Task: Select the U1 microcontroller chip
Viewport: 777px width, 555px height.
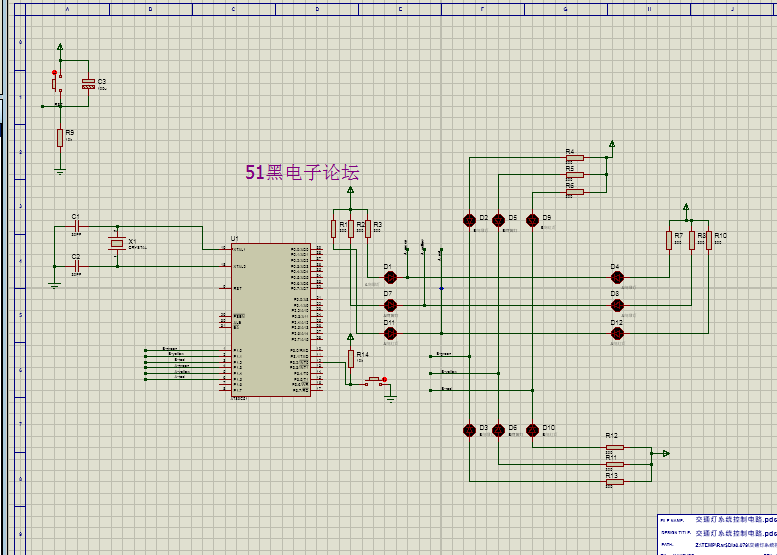Action: coord(271,320)
